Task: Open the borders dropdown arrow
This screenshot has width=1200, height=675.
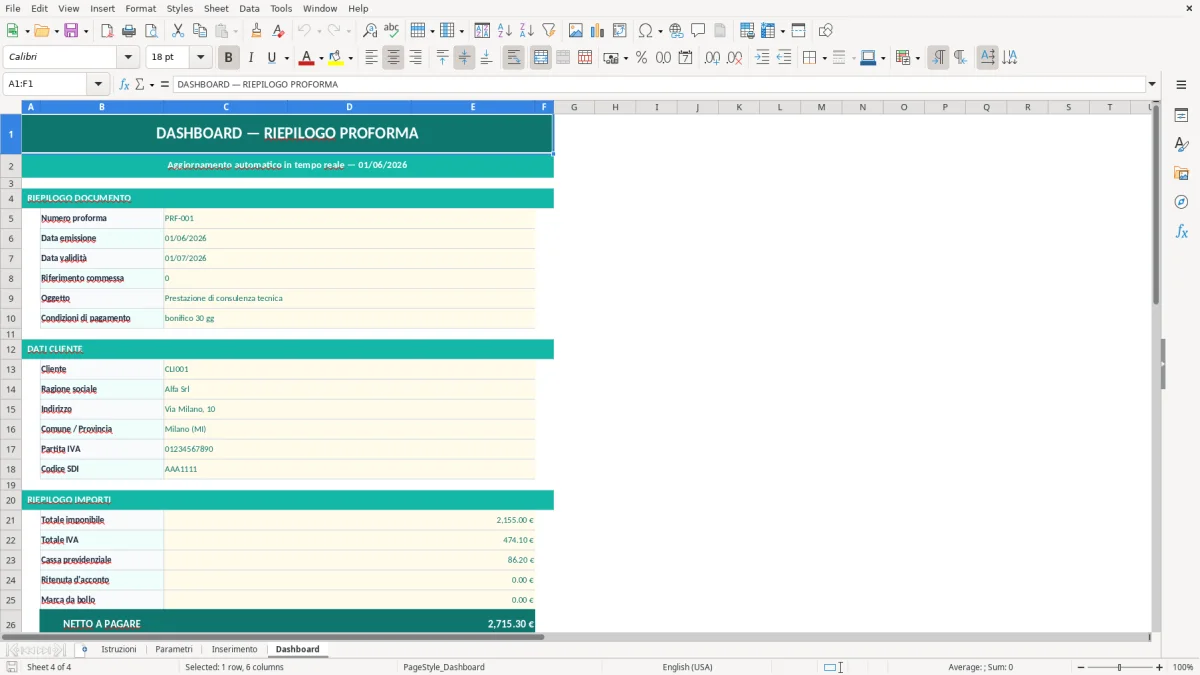Action: (x=823, y=58)
